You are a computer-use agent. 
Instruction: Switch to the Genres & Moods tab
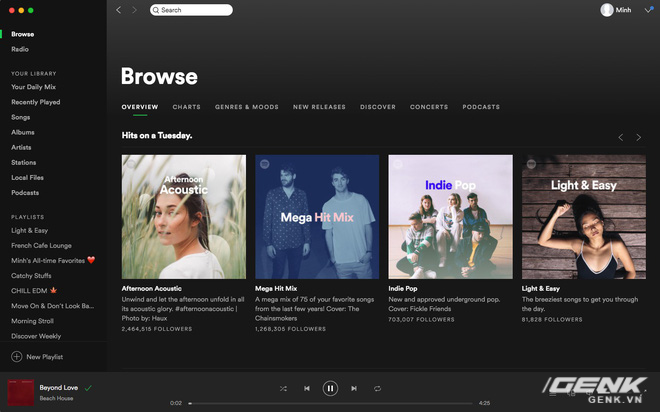[247, 107]
